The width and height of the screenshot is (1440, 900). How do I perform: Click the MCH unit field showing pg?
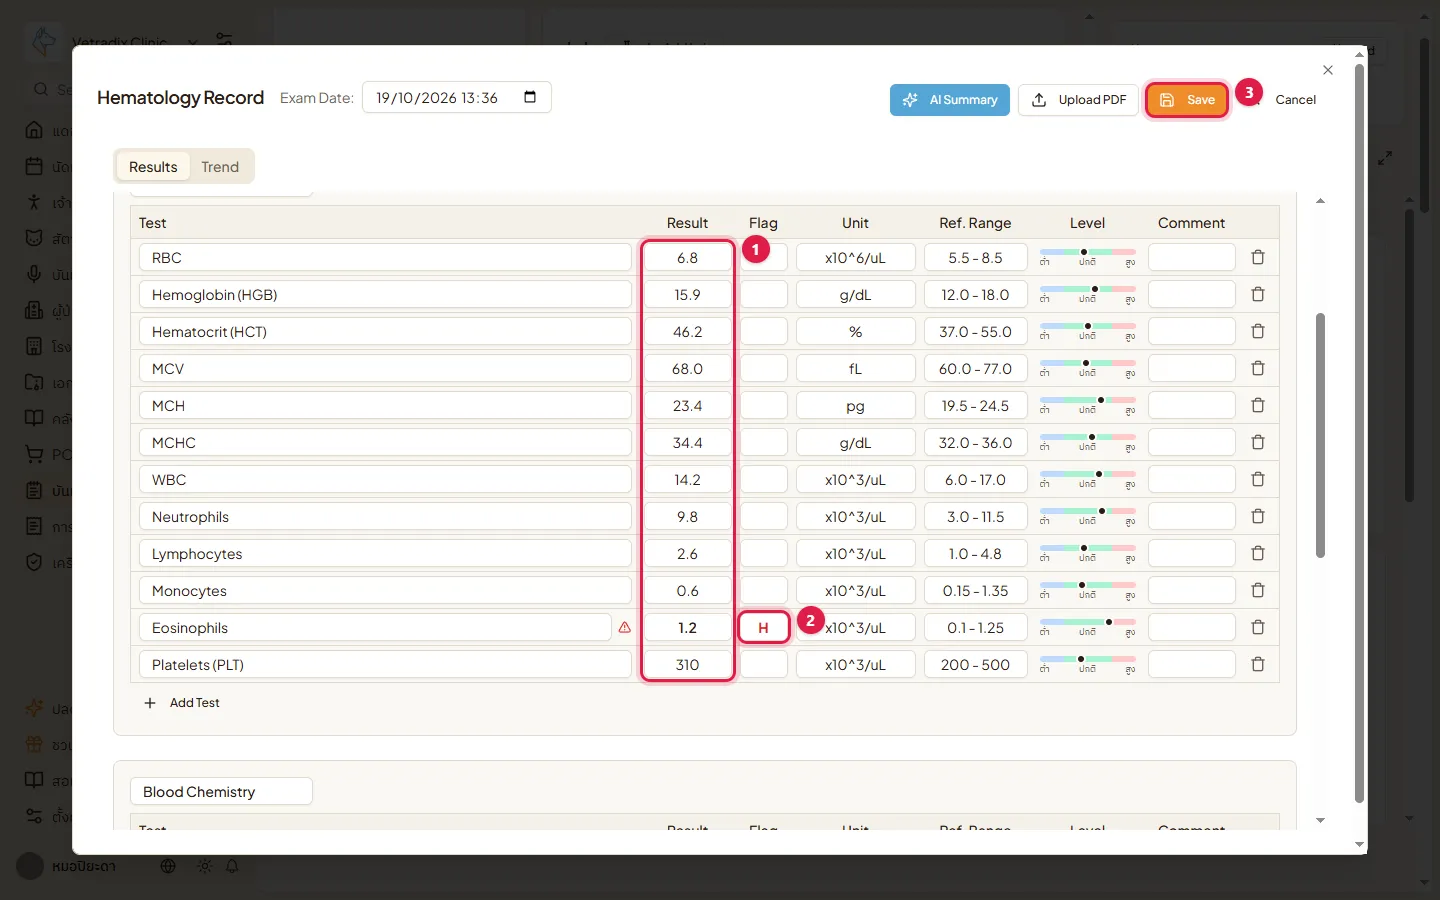pyautogui.click(x=856, y=405)
